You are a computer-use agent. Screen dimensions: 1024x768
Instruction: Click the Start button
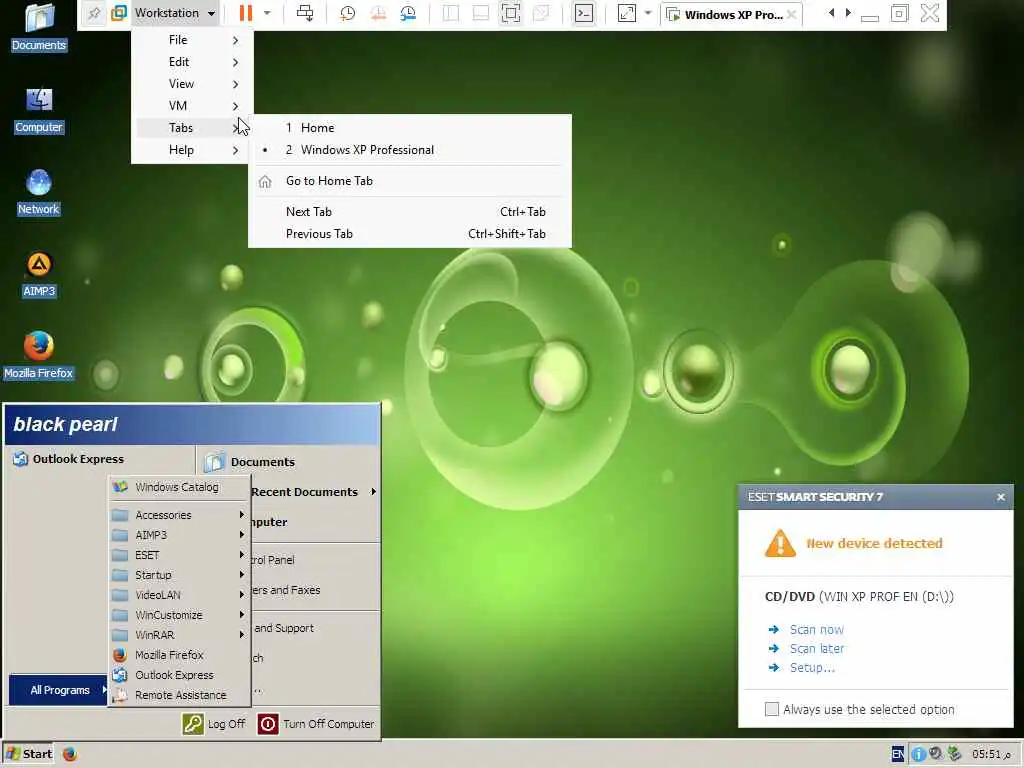tap(28, 754)
